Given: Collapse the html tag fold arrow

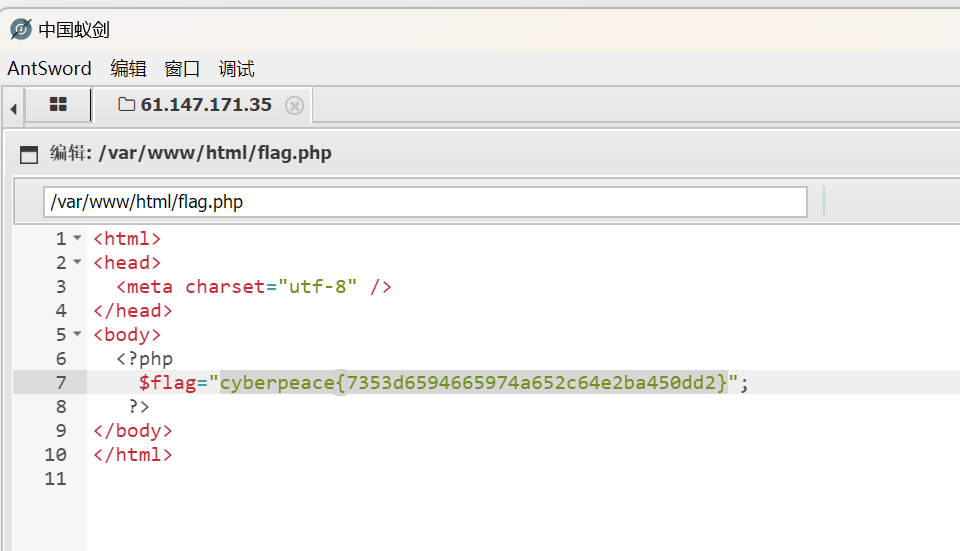Looking at the screenshot, I should tap(77, 238).
